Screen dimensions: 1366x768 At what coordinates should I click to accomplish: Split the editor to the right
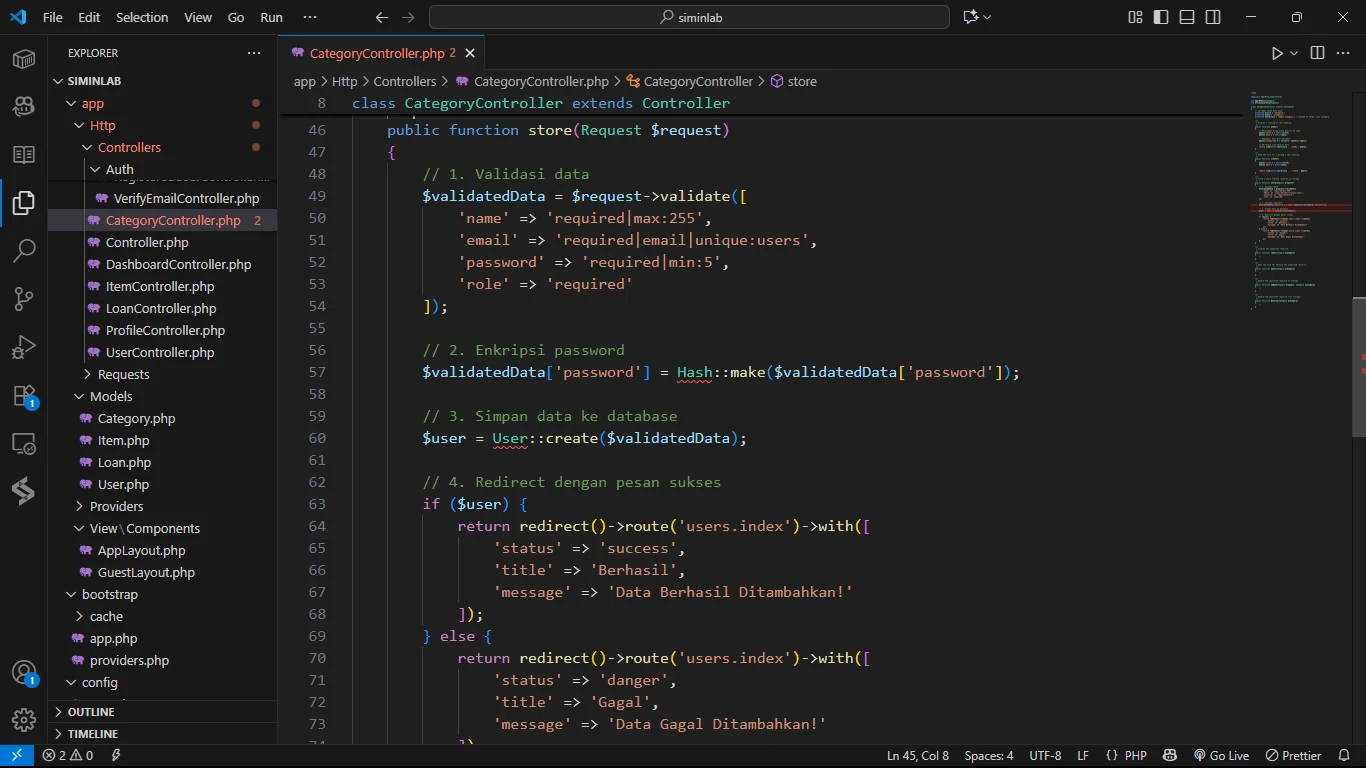(x=1317, y=53)
